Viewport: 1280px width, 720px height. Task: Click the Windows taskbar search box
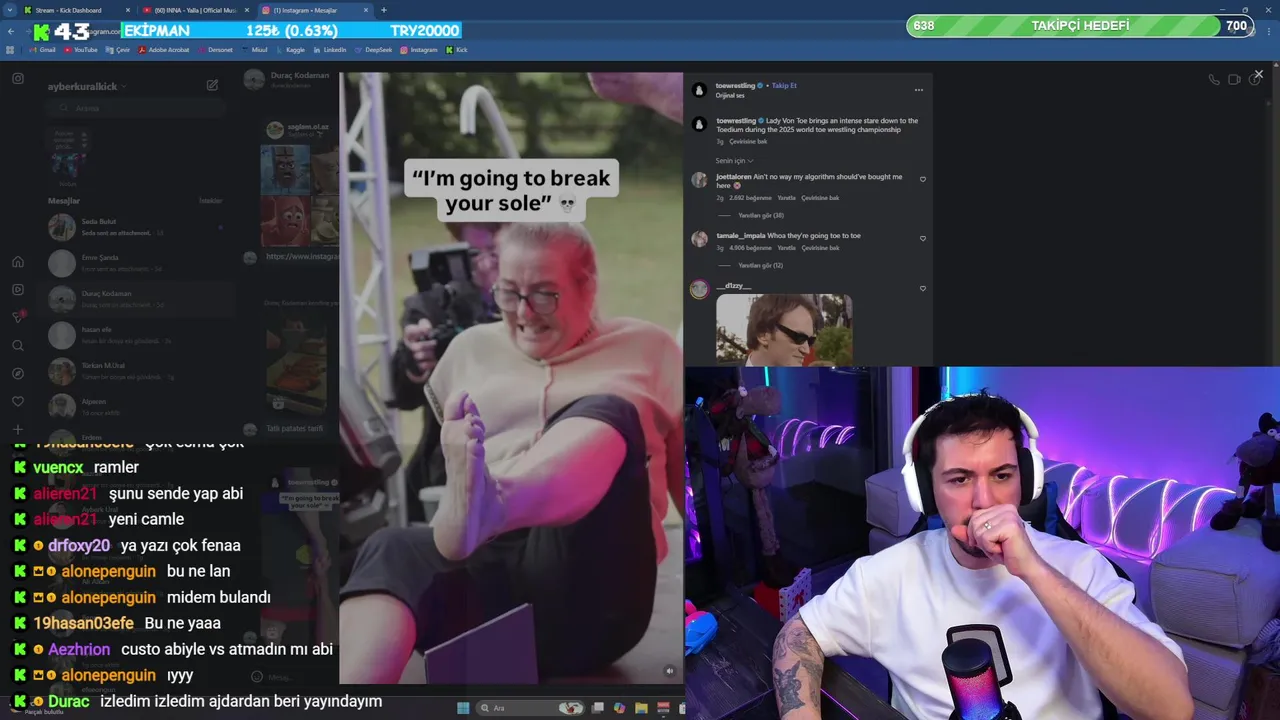530,708
